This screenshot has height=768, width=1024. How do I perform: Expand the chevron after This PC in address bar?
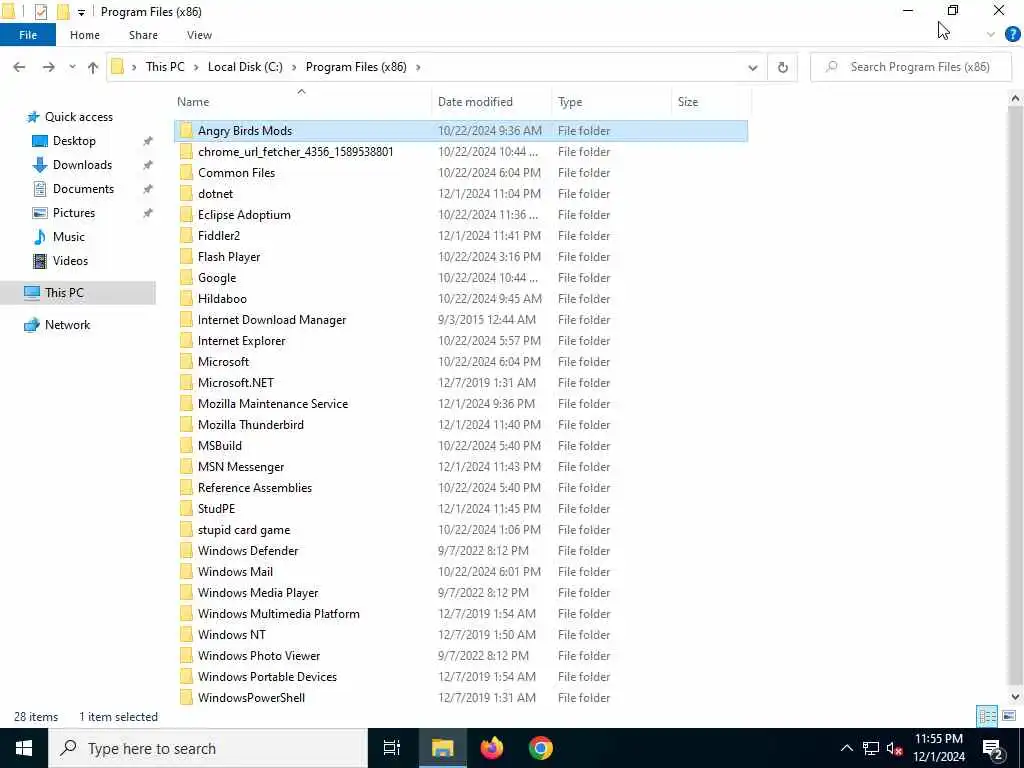196,67
